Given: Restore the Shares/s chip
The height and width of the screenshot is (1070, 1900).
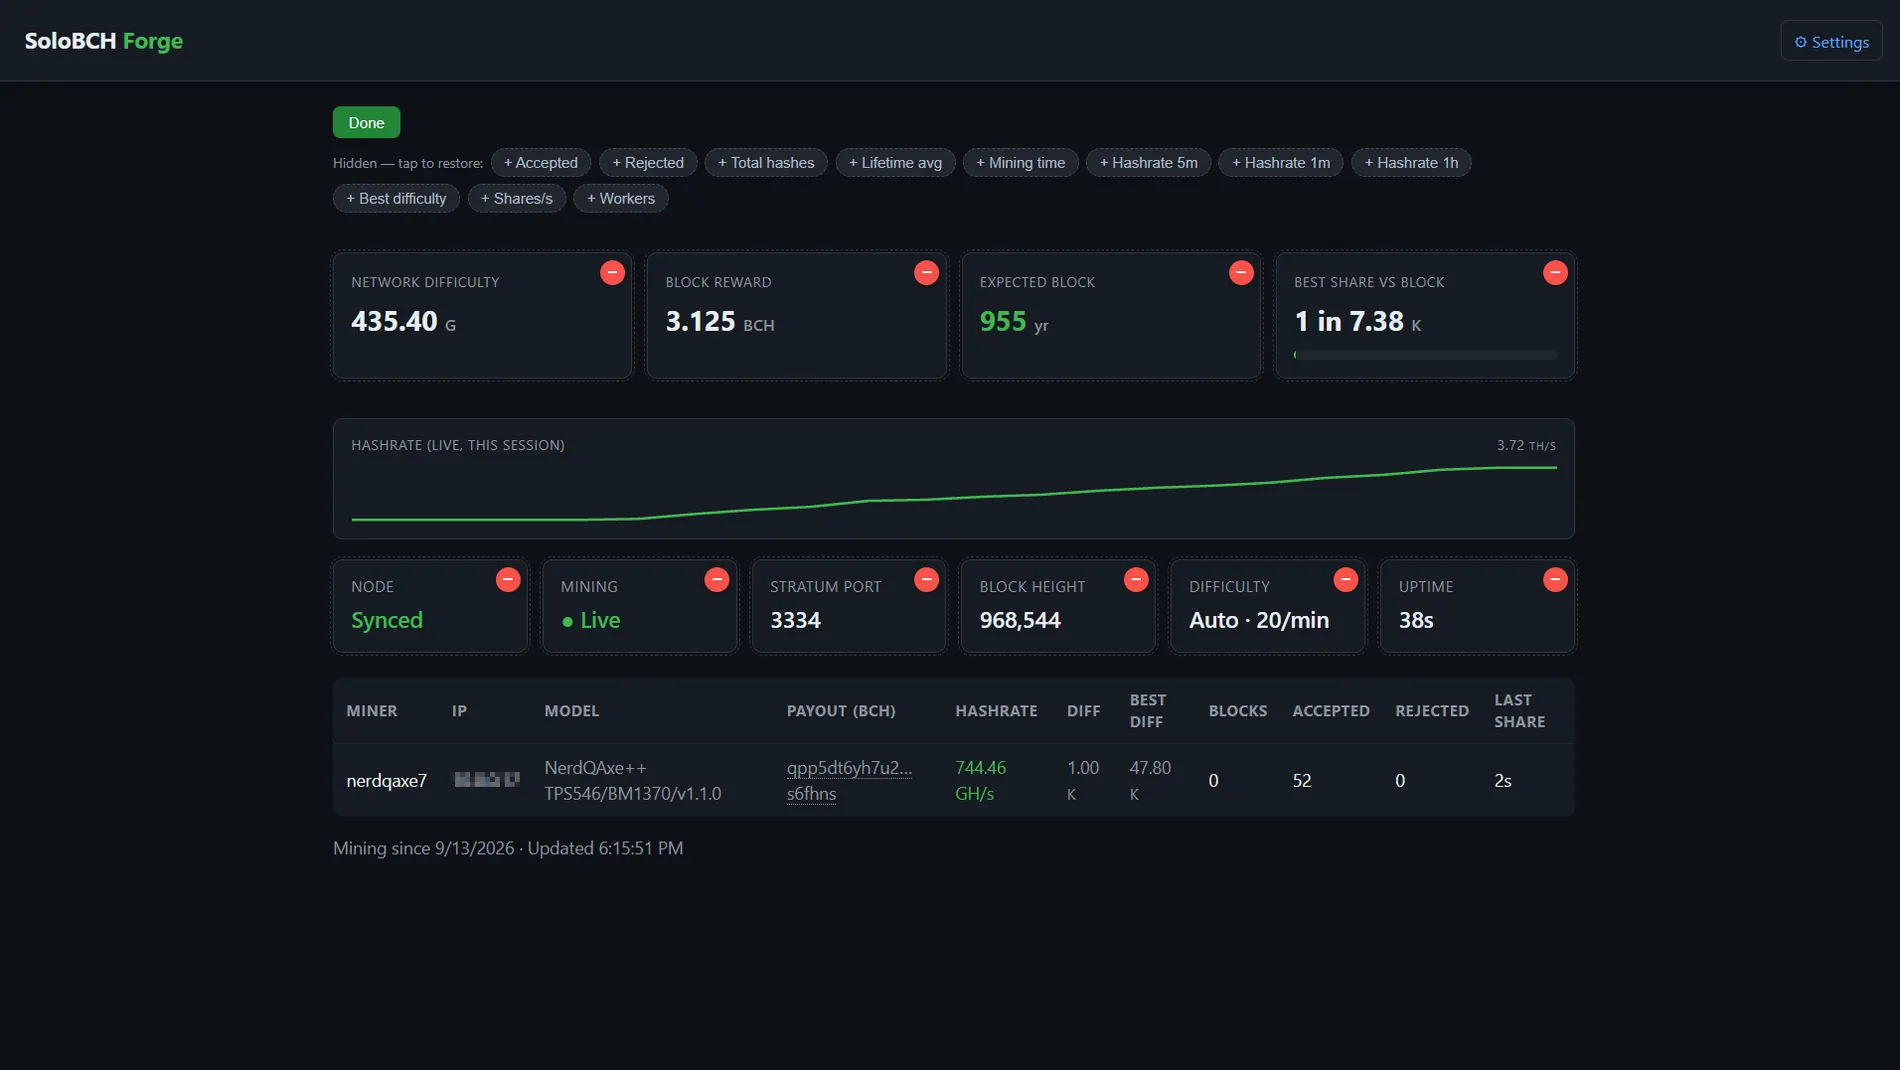Looking at the screenshot, I should 517,199.
